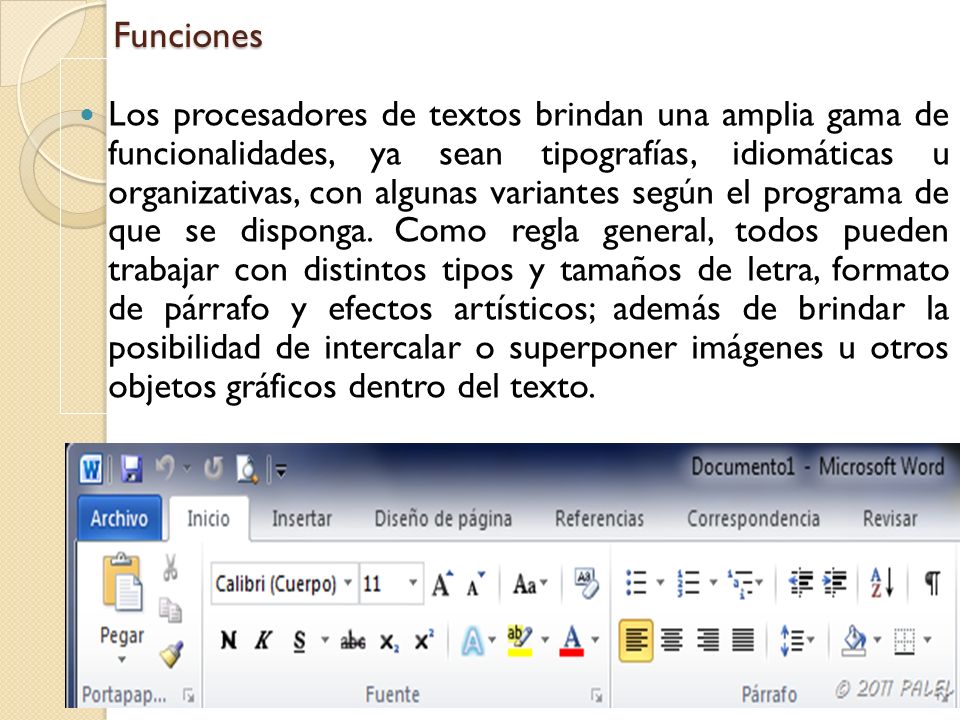
Task: Apply yellow text highlight color
Action: click(520, 640)
